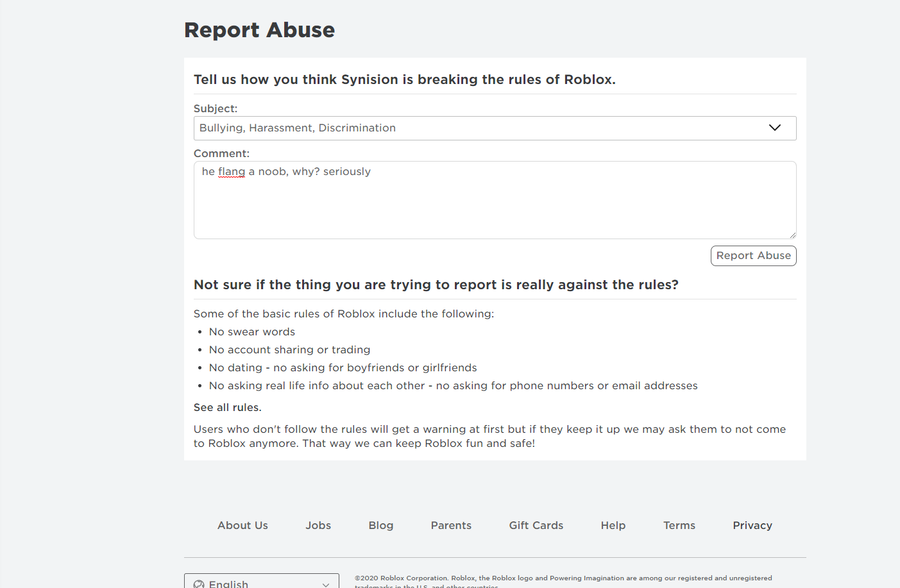Click the misspelled word 'flang' in comment
The width and height of the screenshot is (900, 588).
click(x=231, y=172)
